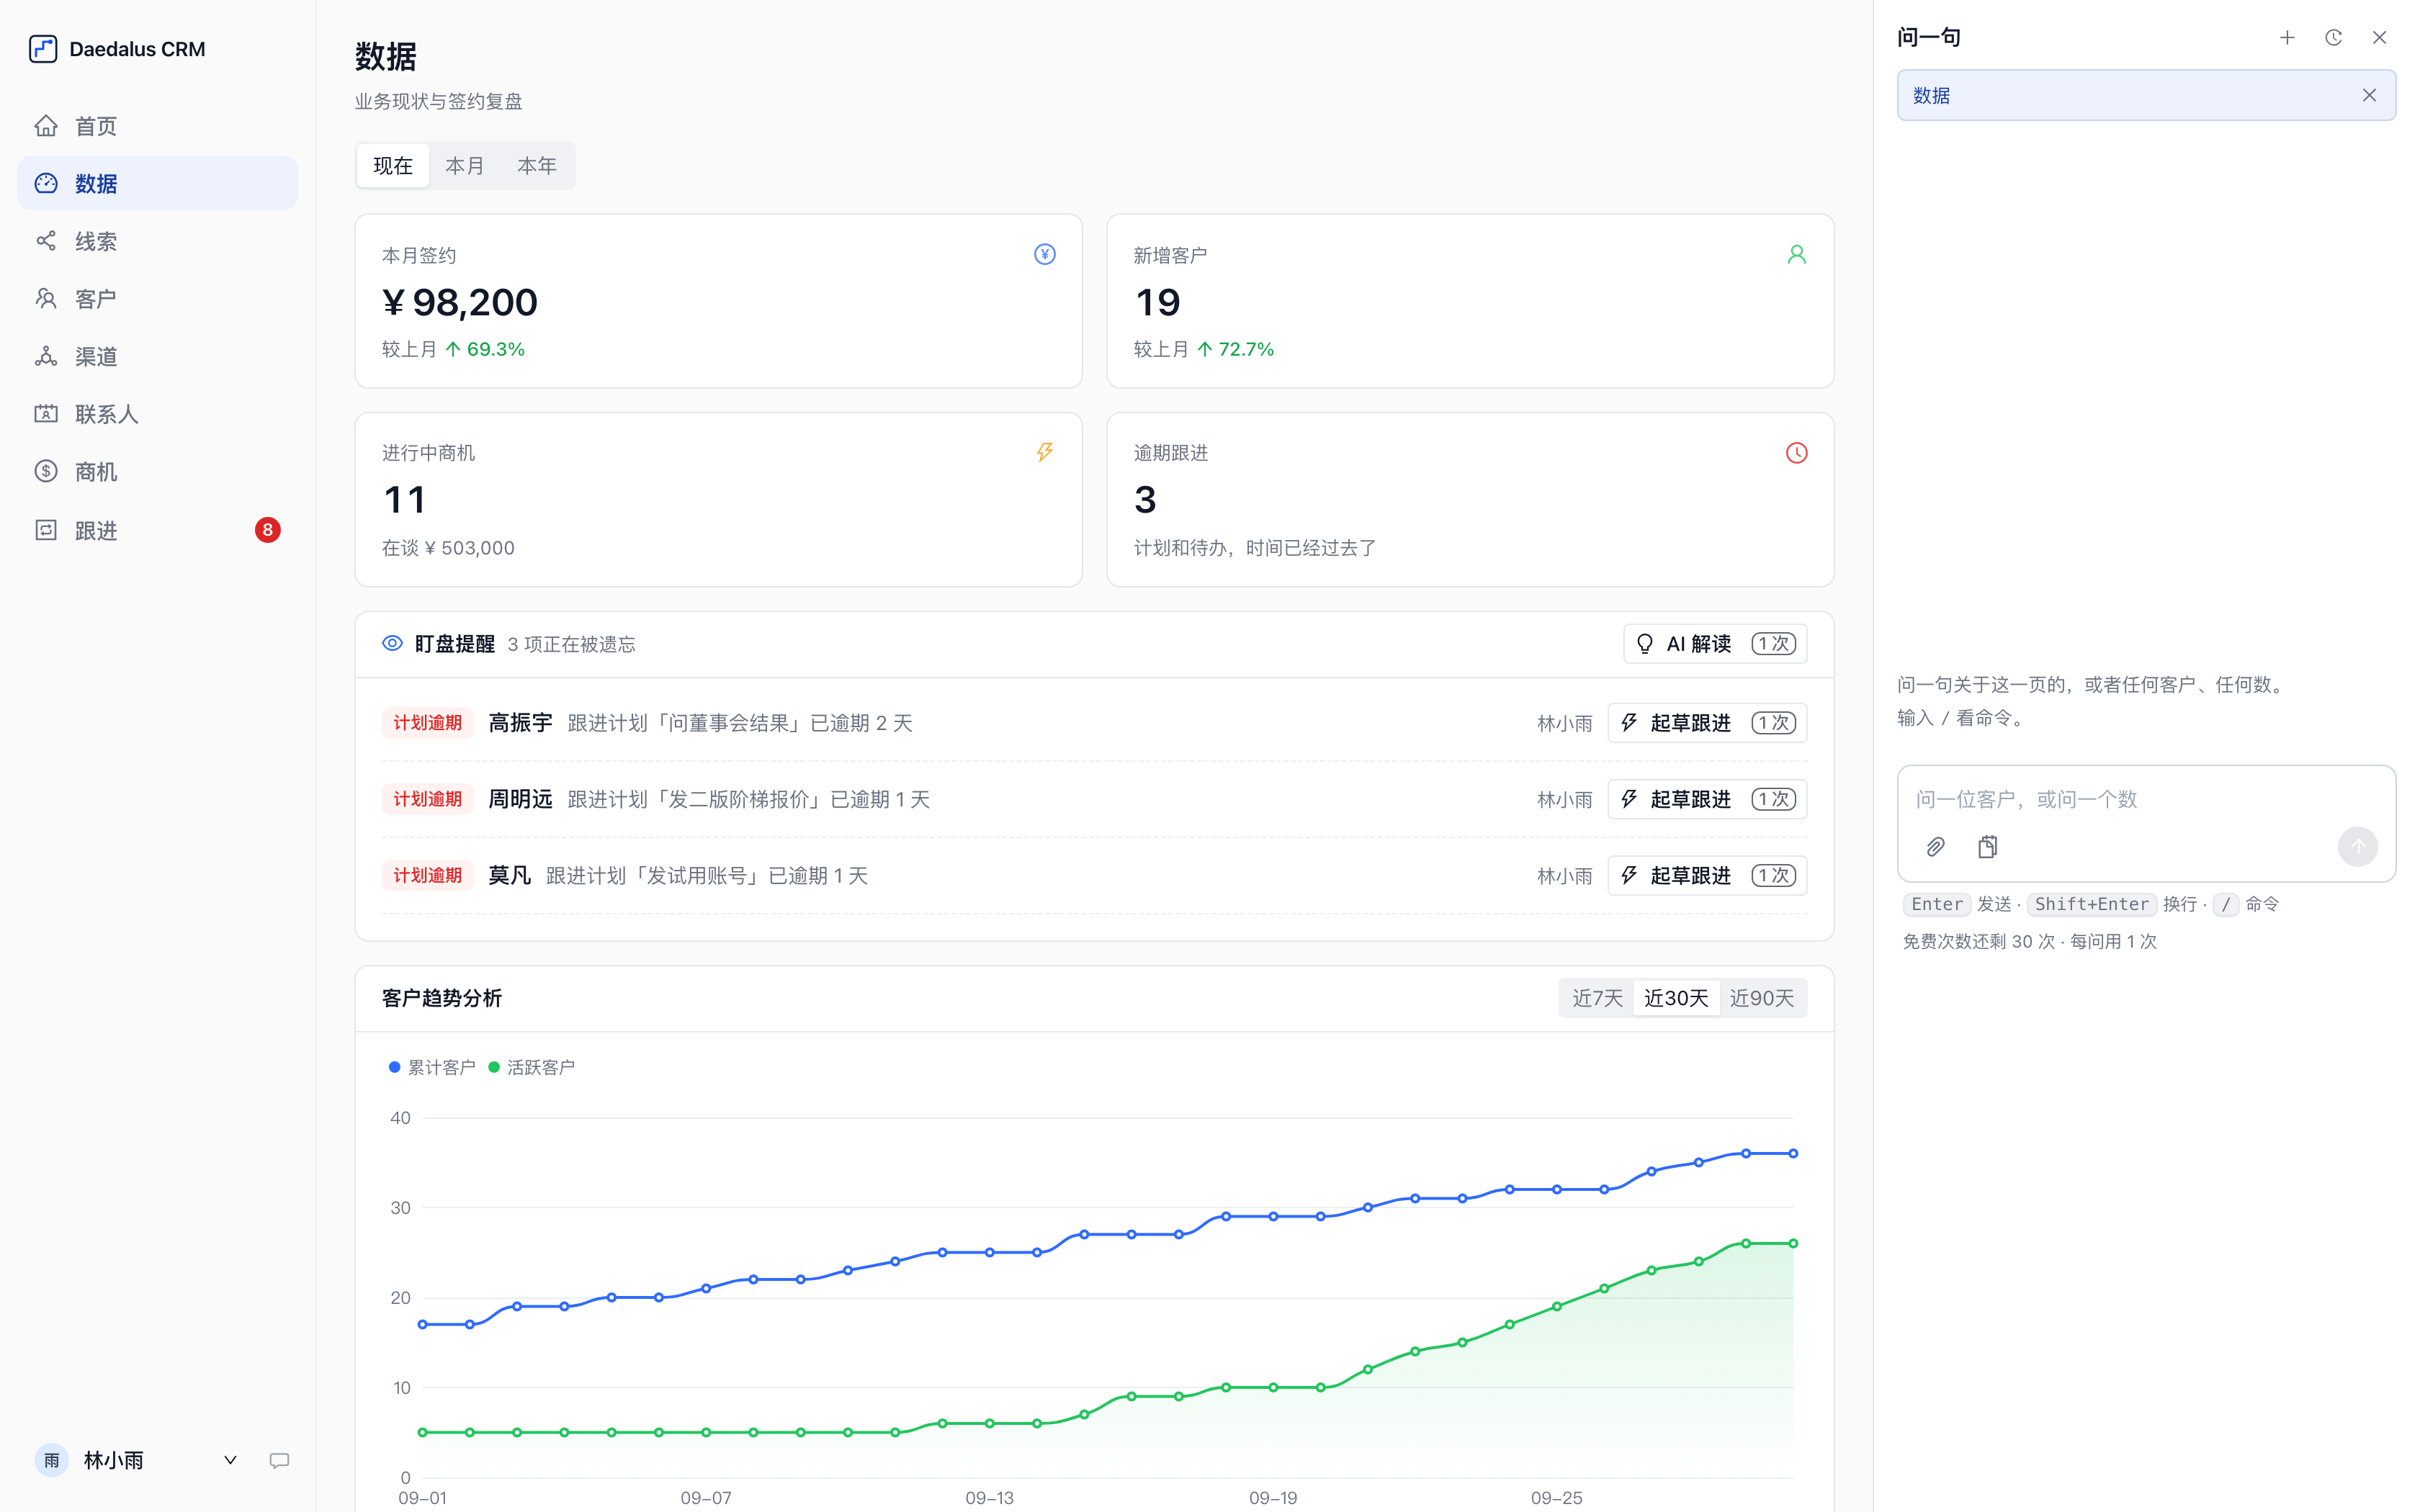Screen dimensions: 2420x1512
Task: Click customer name 莫凡
Action: coord(509,876)
